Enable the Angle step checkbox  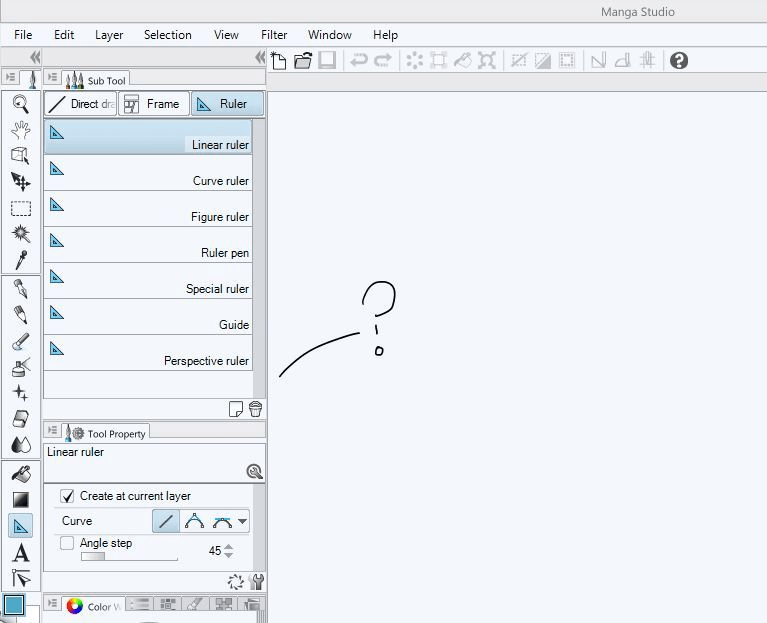(67, 543)
